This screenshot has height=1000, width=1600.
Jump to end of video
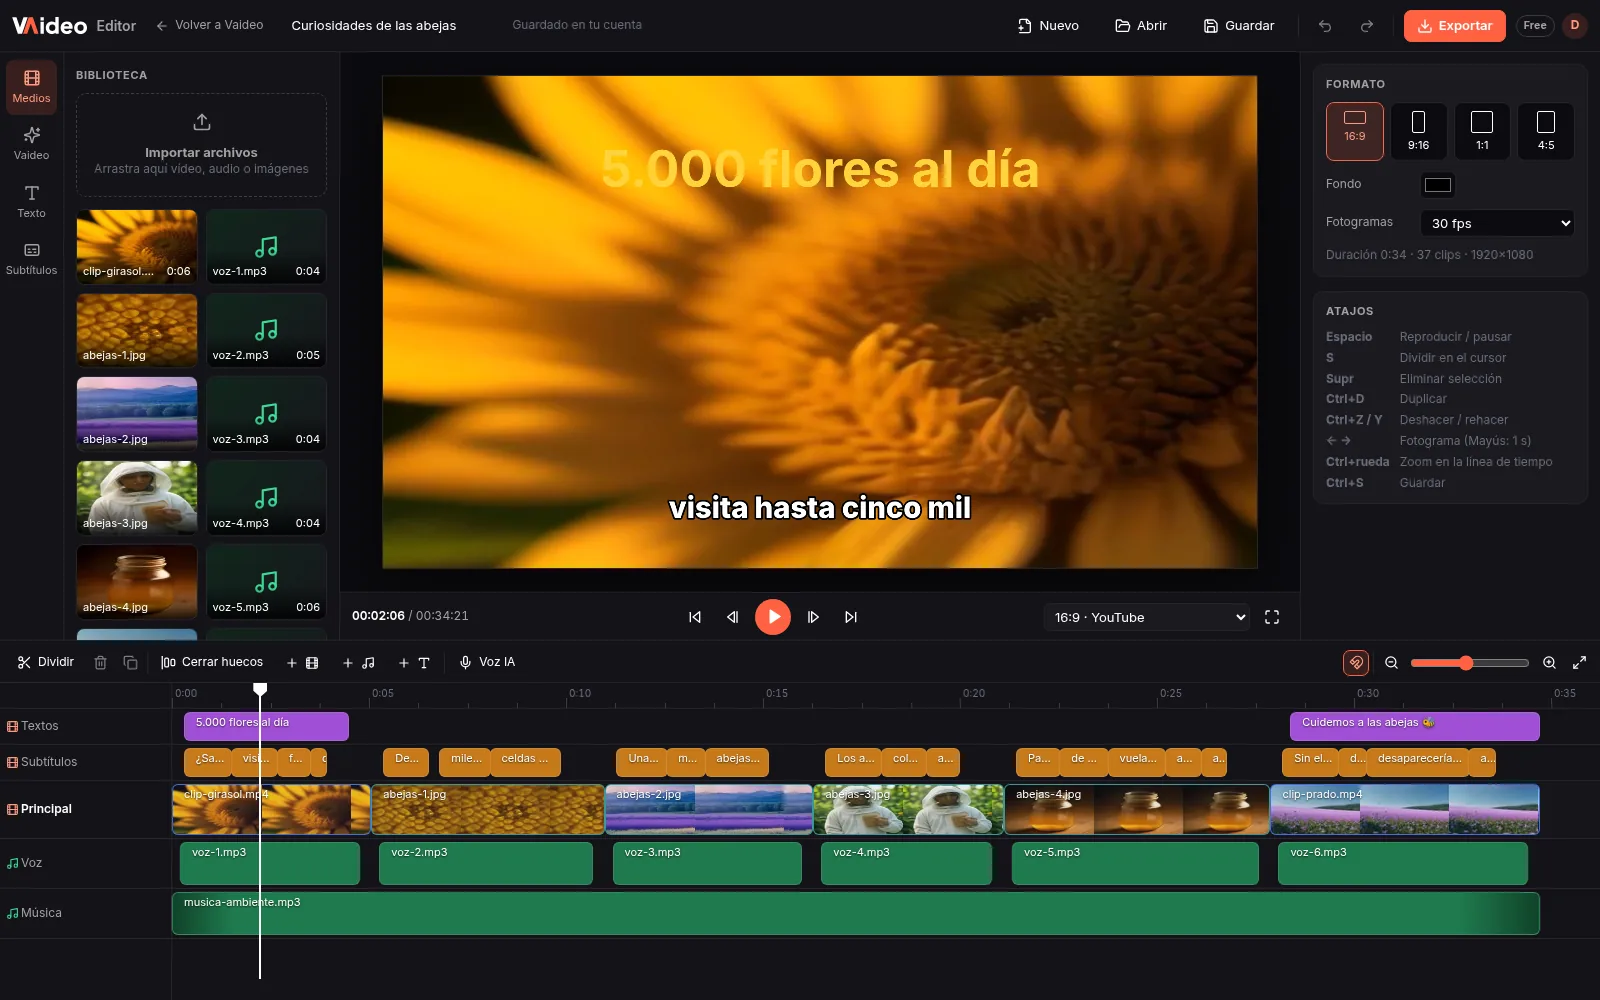click(x=851, y=617)
